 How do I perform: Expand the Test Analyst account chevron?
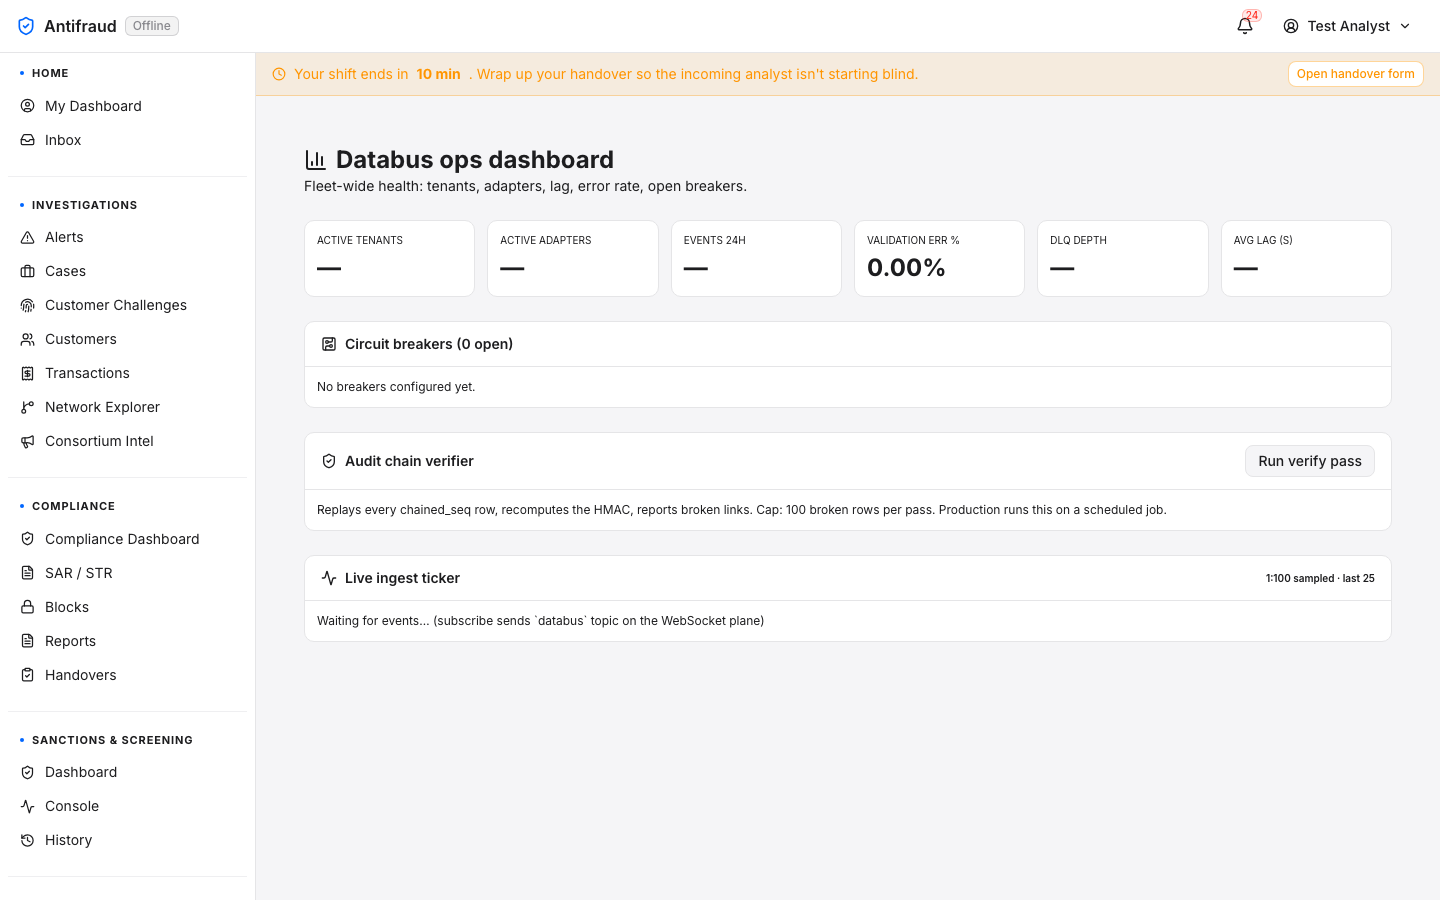(x=1405, y=26)
